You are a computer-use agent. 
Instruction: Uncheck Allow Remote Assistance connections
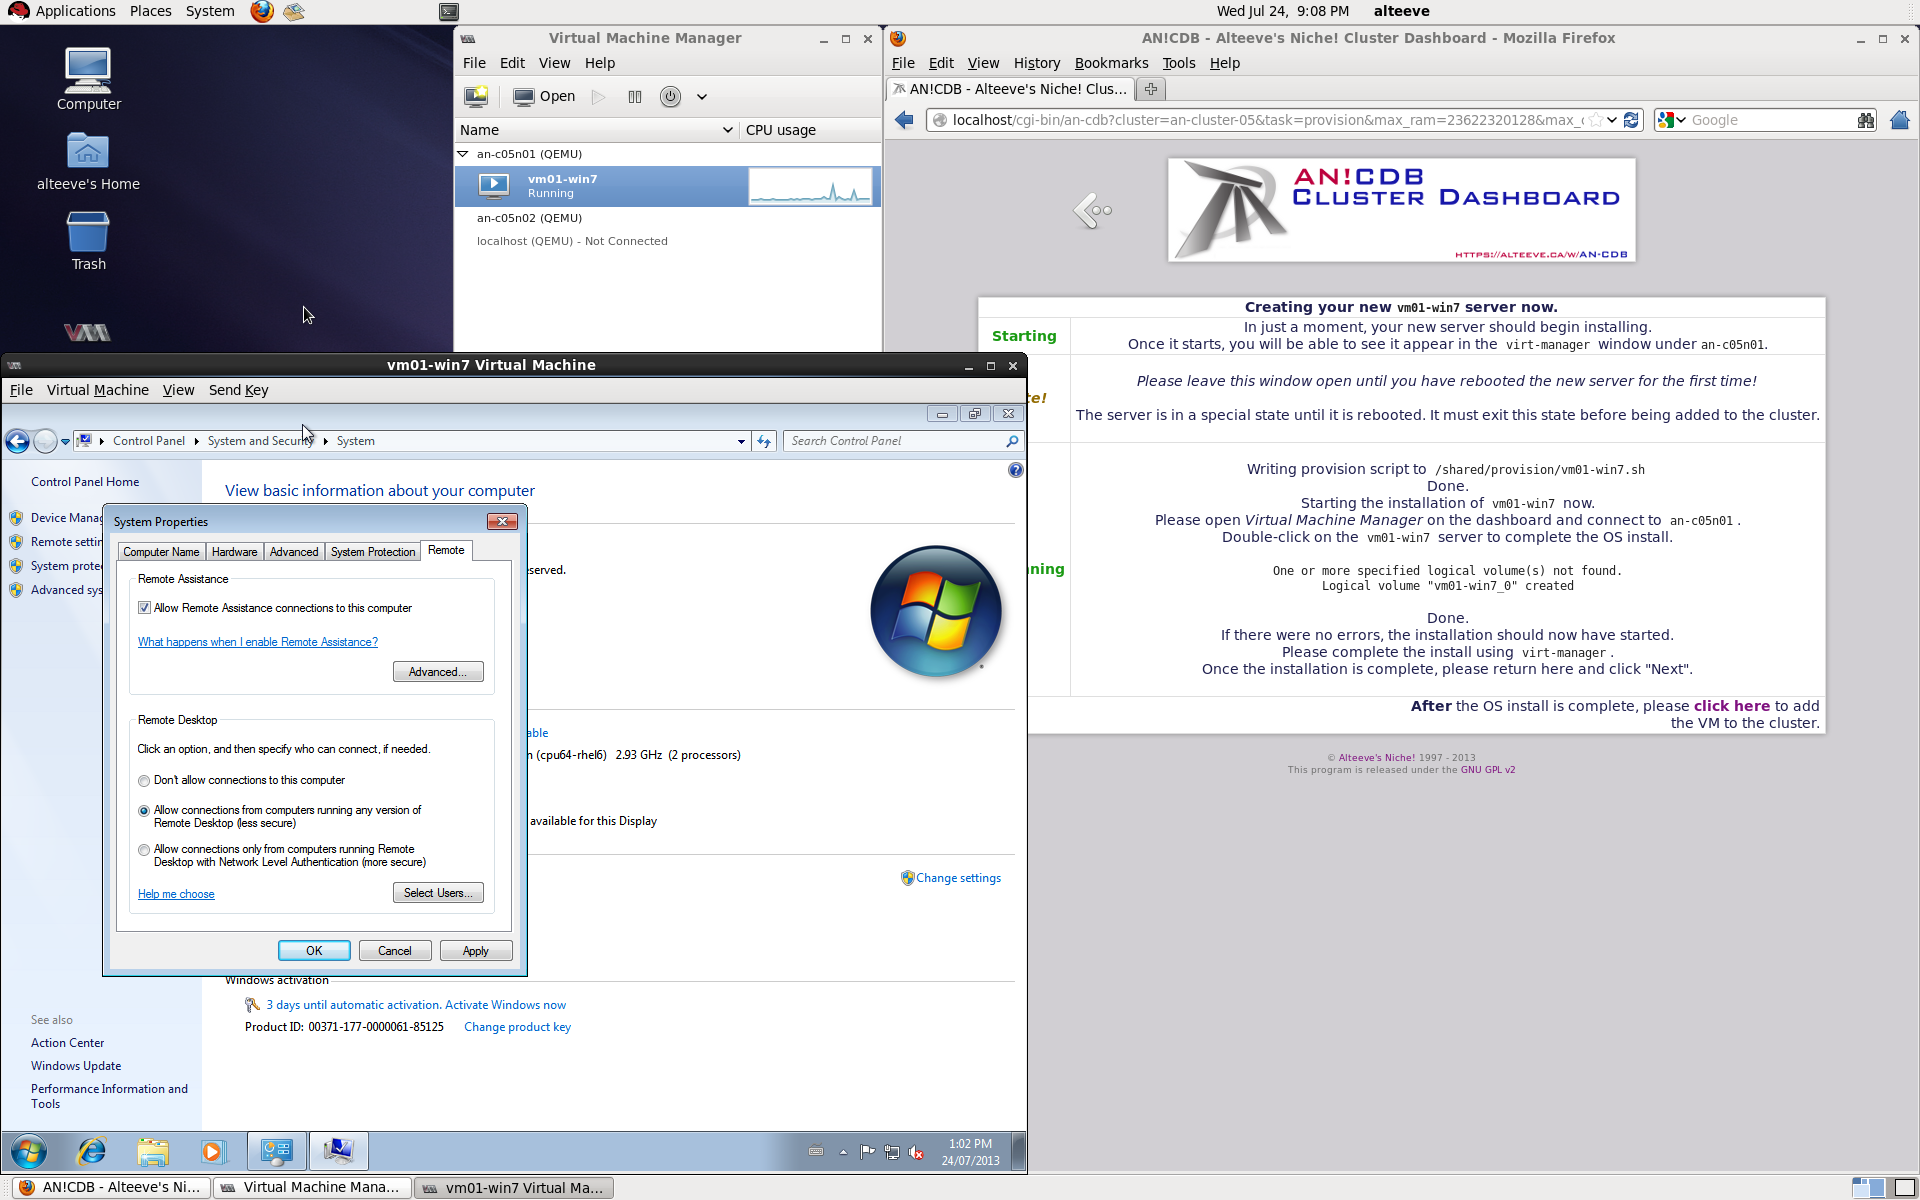145,608
